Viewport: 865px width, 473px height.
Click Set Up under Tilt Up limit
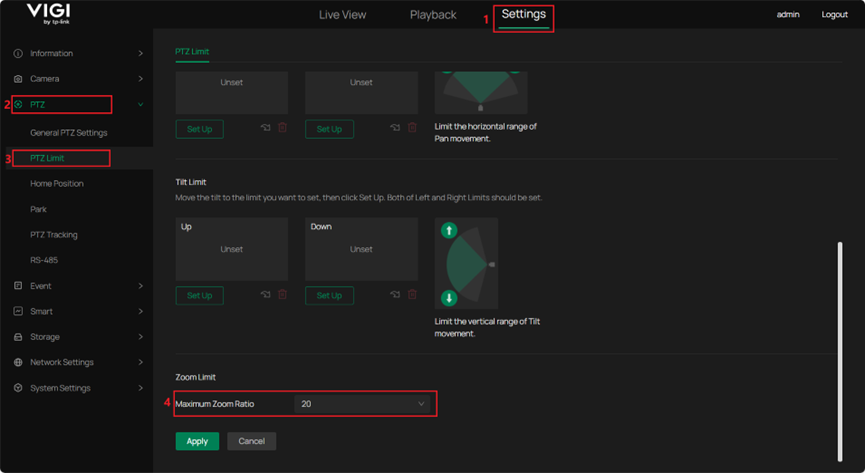199,295
